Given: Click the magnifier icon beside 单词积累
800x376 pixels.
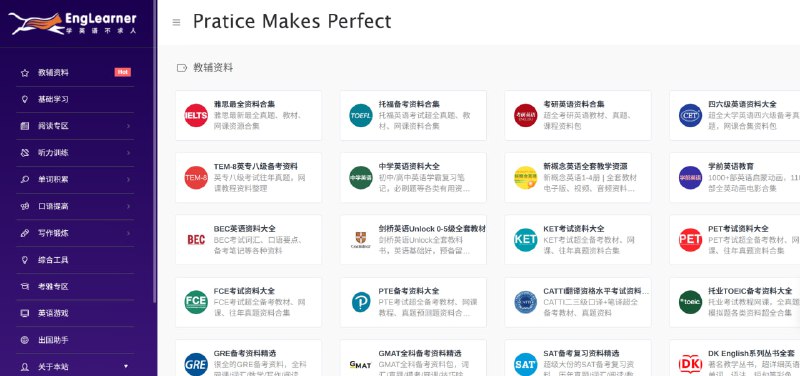Looking at the screenshot, I should point(24,180).
